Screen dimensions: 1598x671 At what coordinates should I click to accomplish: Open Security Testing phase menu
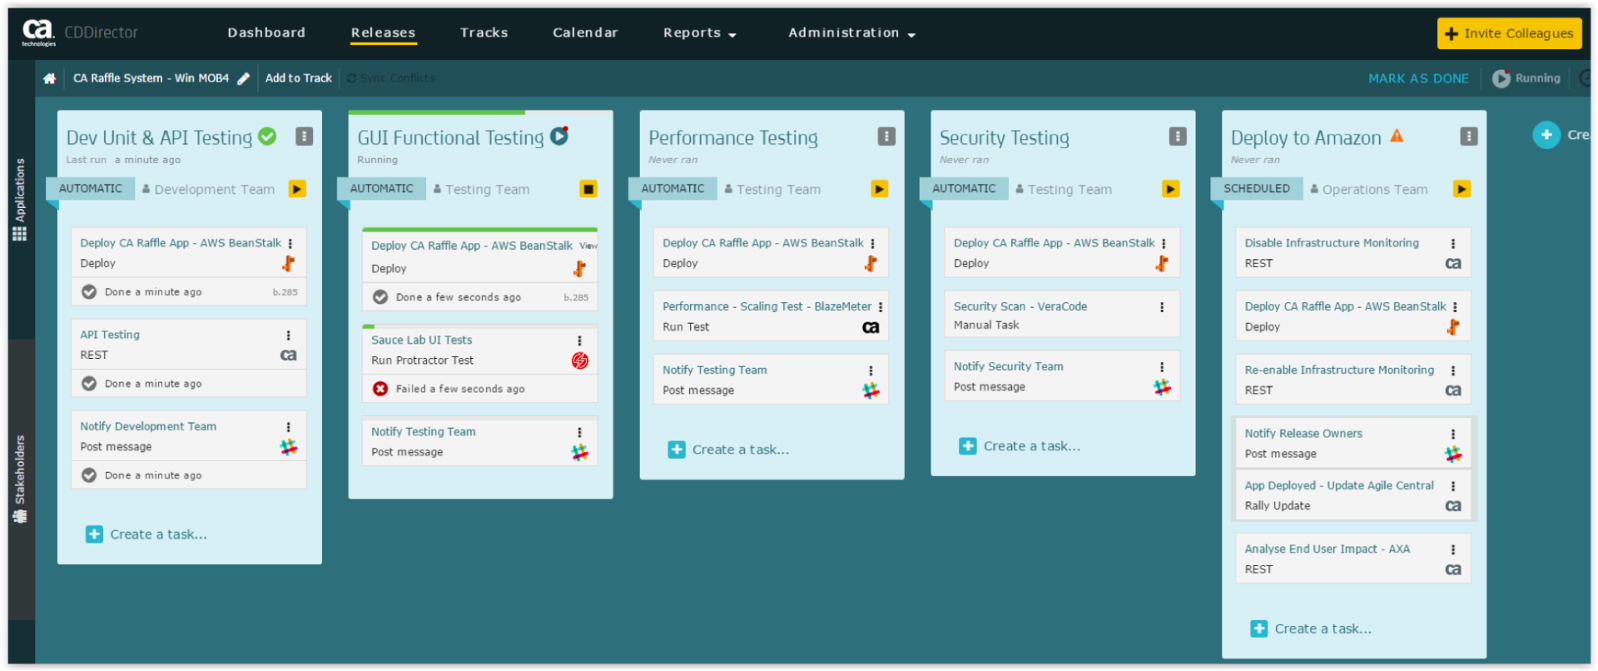pos(1177,136)
